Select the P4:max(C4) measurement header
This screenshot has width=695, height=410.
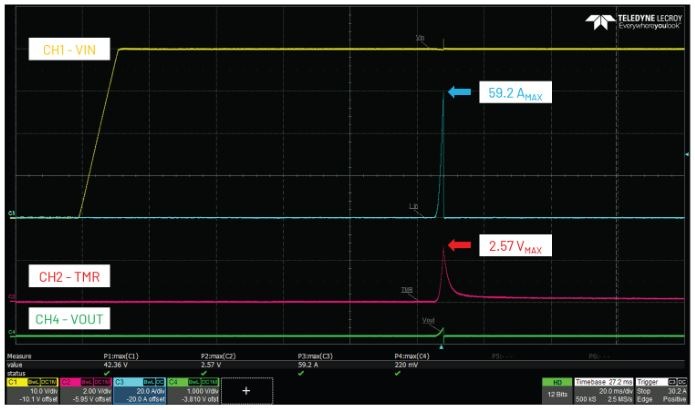412,356
